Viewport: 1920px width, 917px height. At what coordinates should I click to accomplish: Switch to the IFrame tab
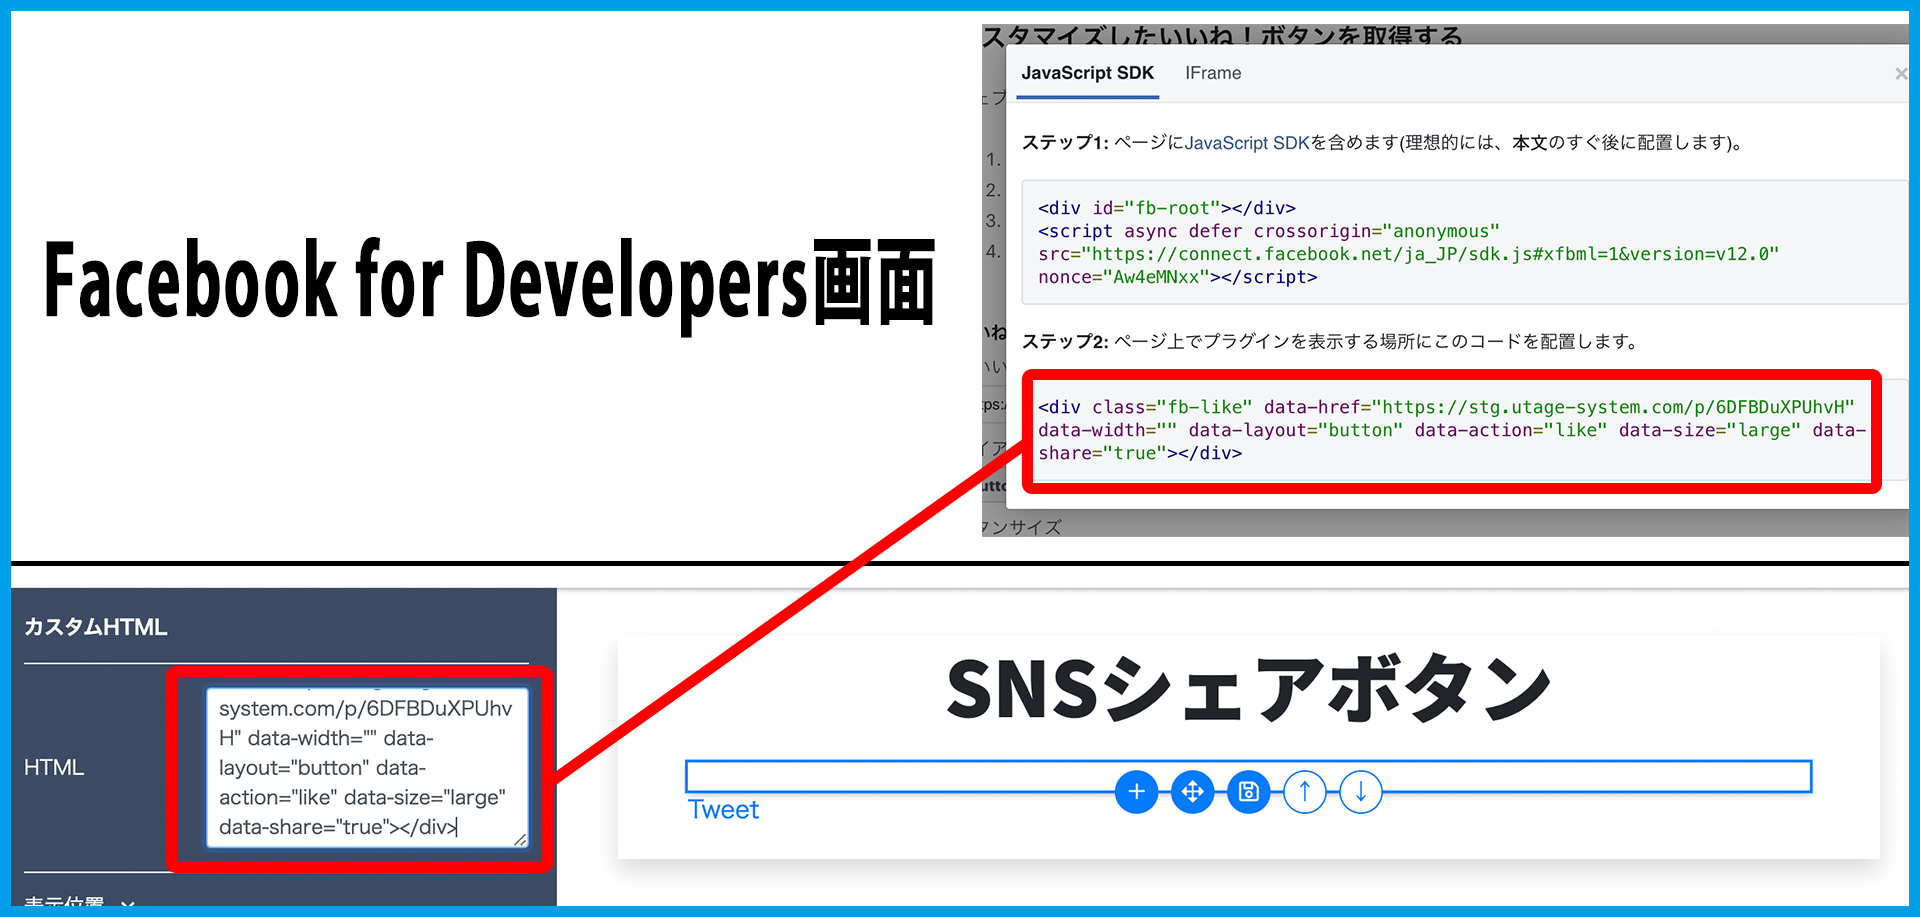[1212, 73]
